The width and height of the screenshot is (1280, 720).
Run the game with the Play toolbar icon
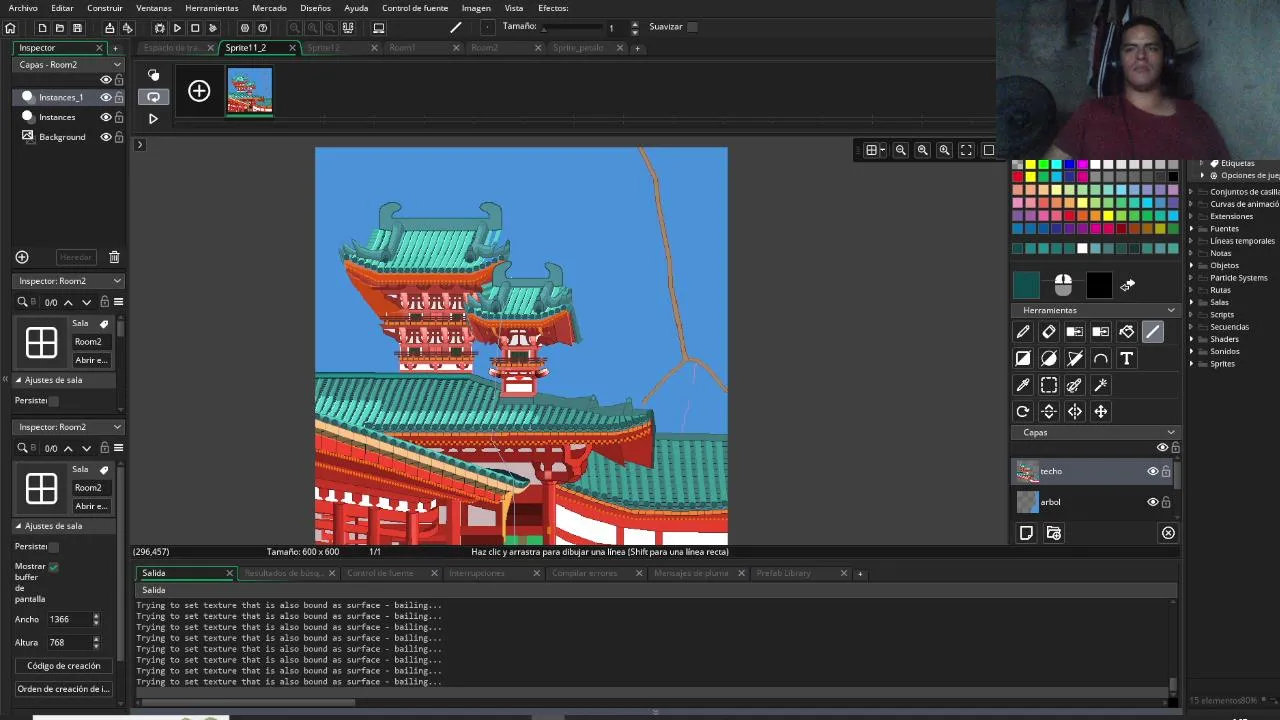tap(177, 28)
